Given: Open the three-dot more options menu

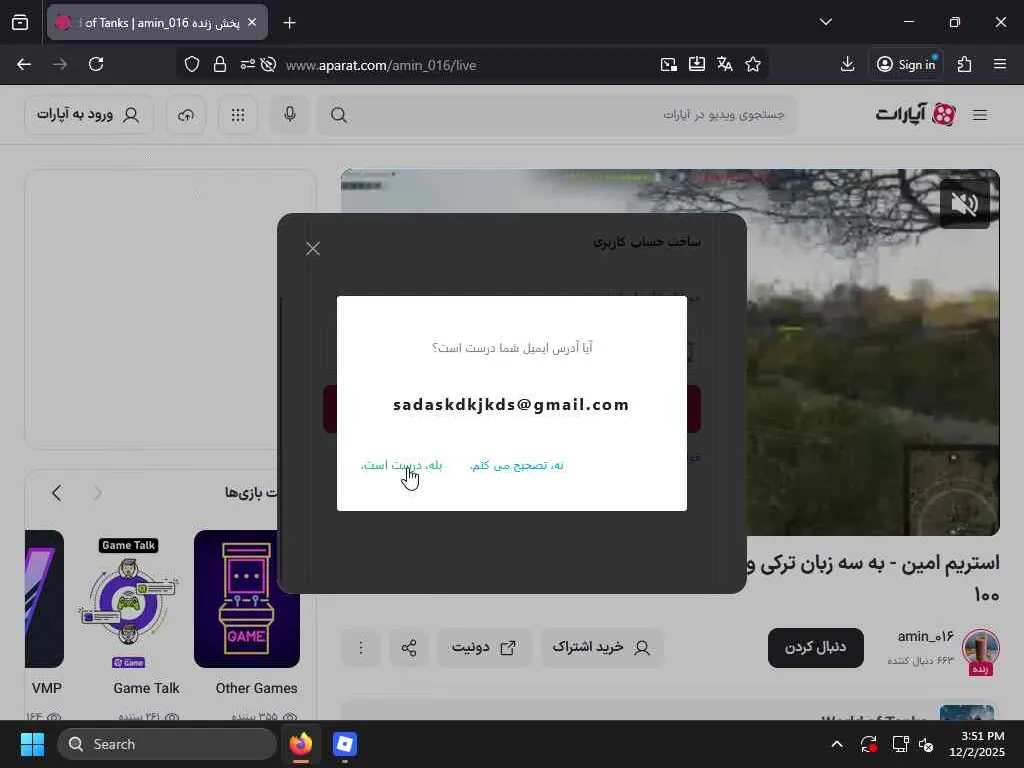Looking at the screenshot, I should [x=360, y=647].
